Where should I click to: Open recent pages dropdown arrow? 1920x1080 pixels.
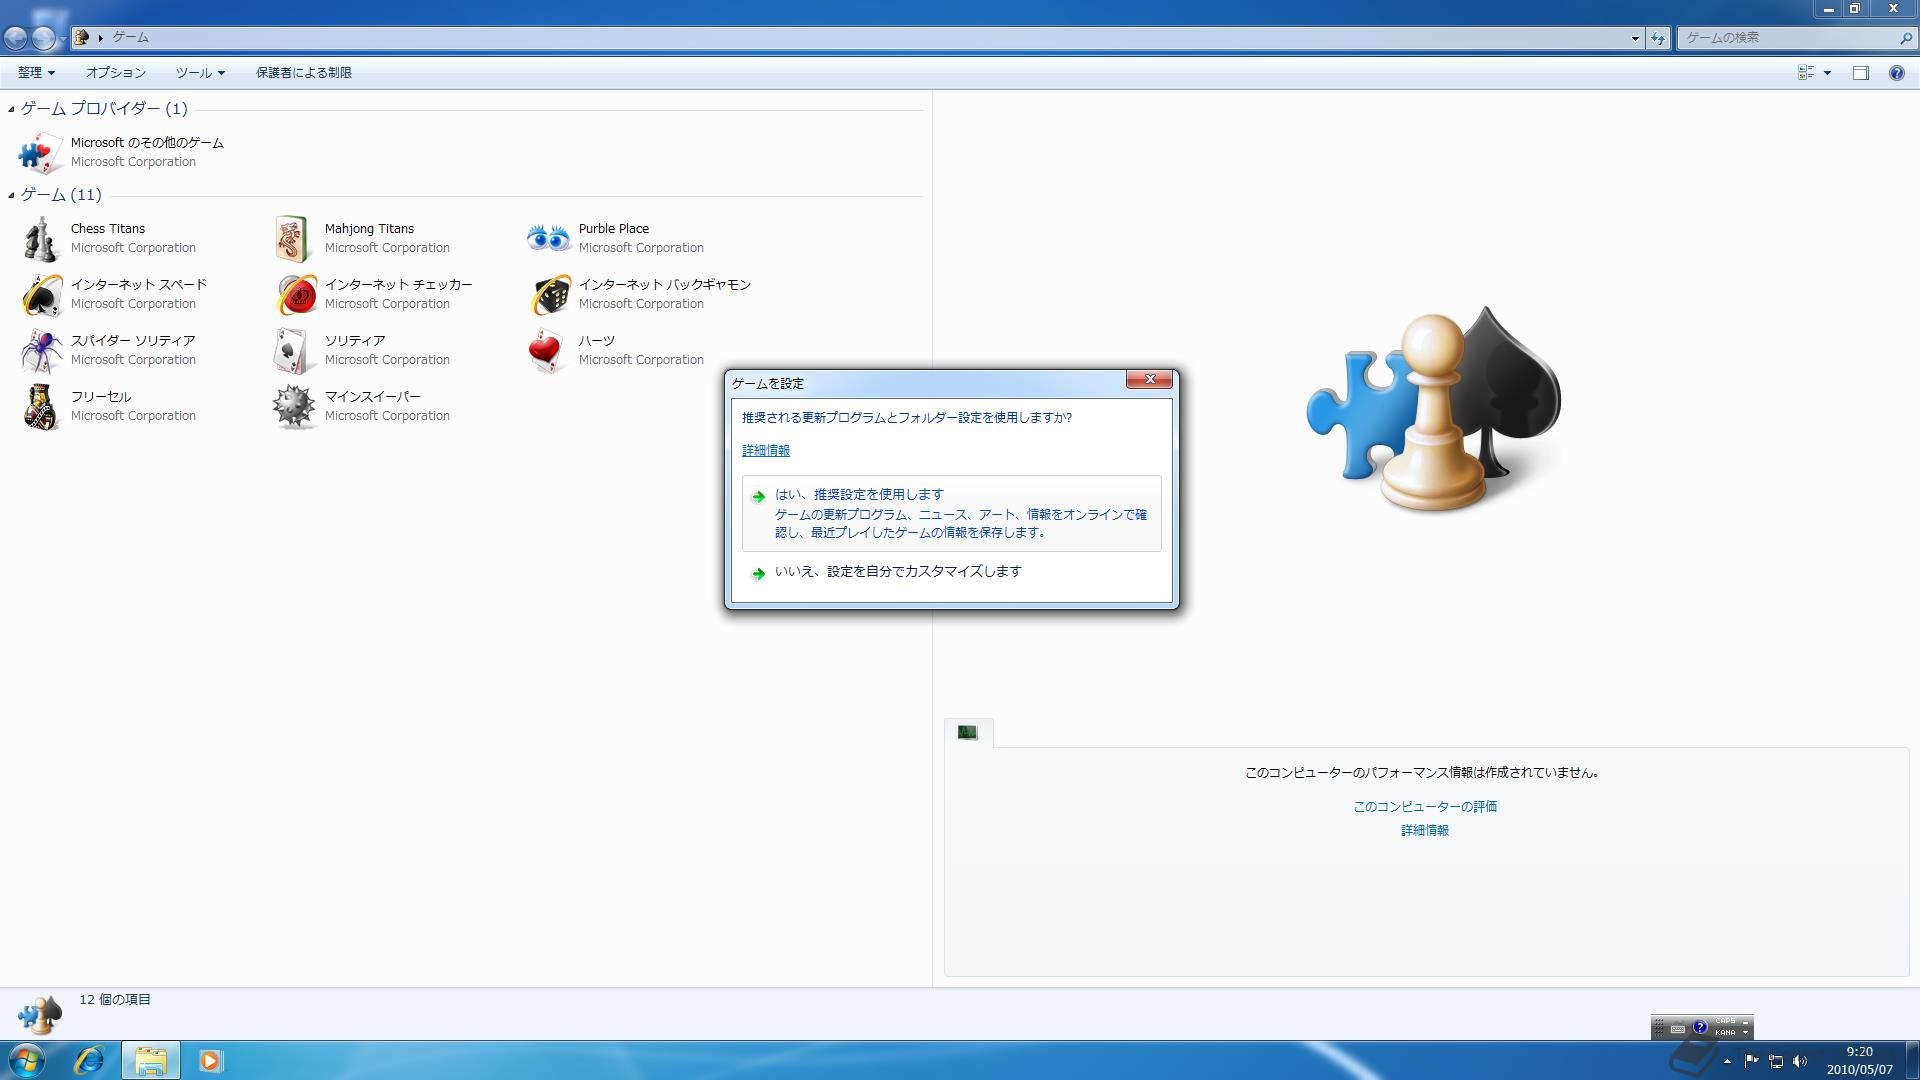(63, 38)
